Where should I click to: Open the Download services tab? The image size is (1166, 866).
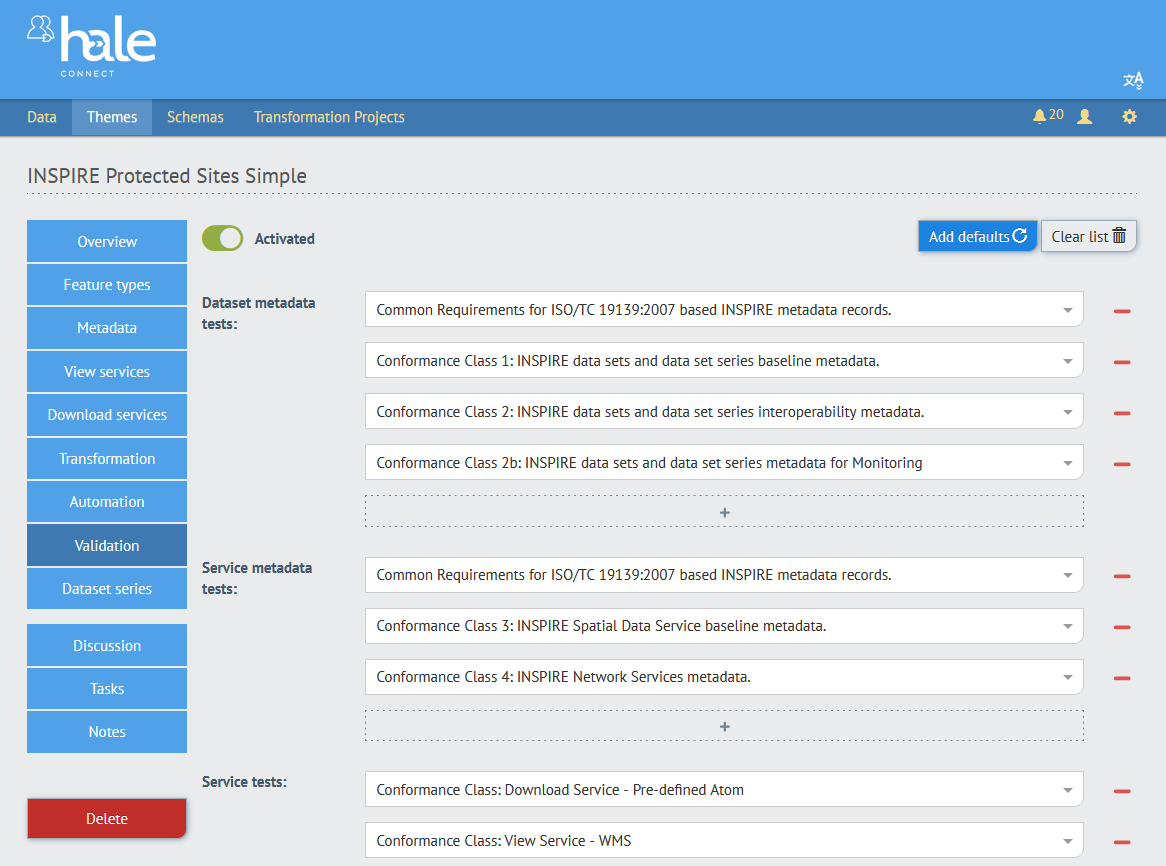107,415
